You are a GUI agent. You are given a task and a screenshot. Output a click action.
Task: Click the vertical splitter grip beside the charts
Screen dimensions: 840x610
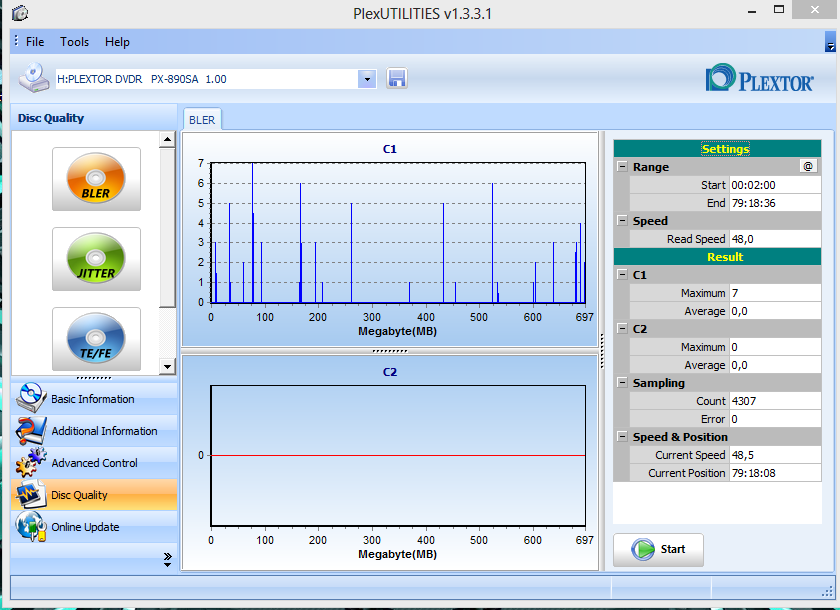tap(602, 351)
